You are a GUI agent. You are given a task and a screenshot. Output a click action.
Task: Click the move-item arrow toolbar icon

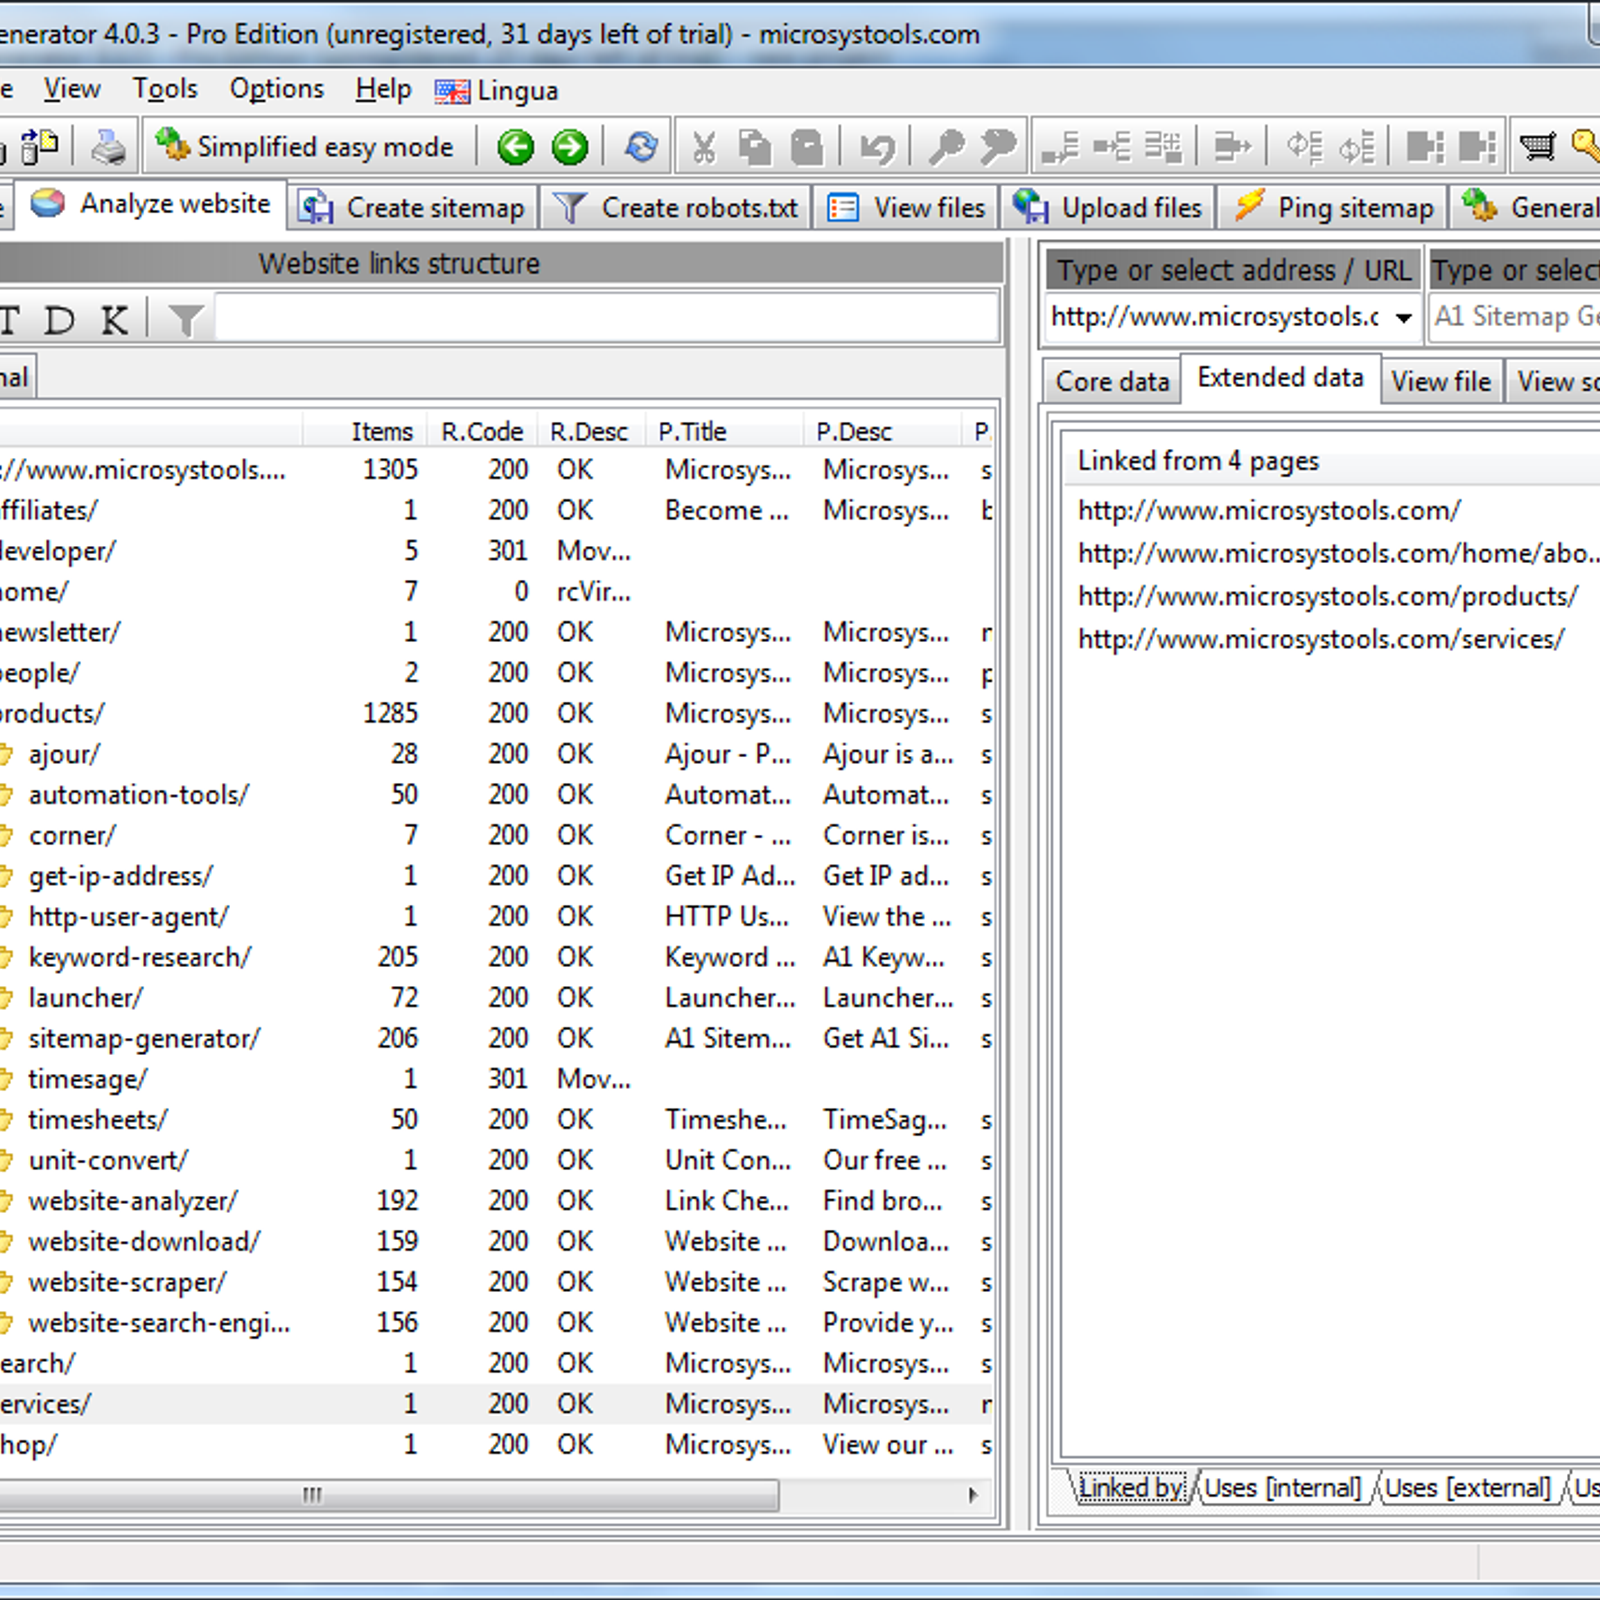click(x=1232, y=148)
